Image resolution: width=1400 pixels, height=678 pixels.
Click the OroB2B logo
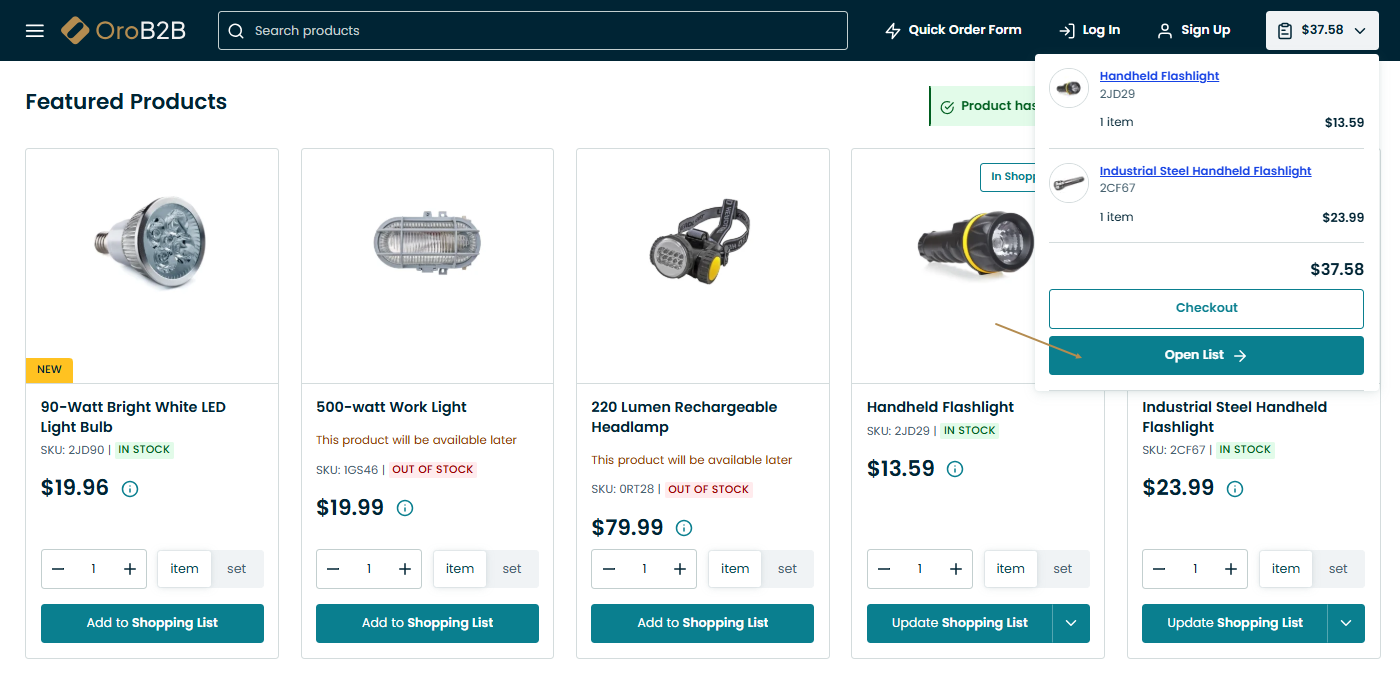coord(124,31)
